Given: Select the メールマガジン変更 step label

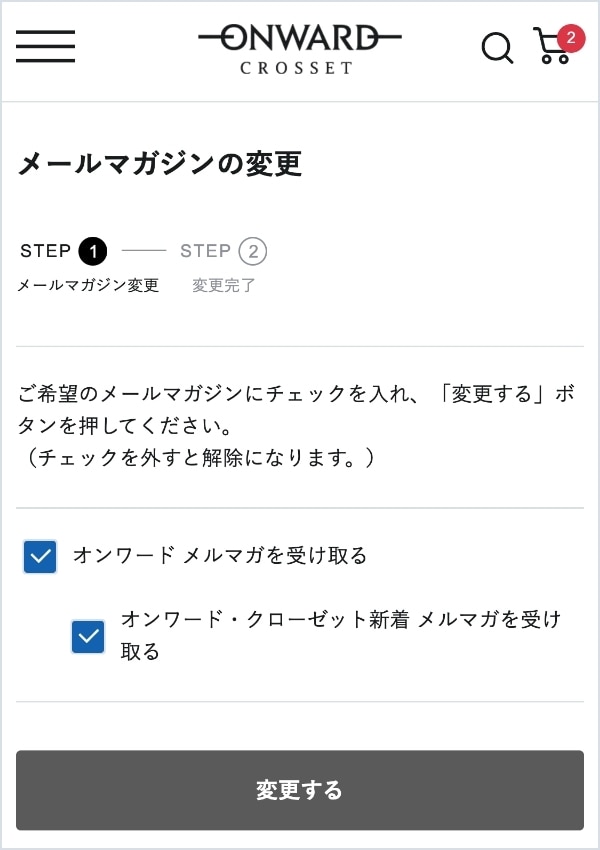Looking at the screenshot, I should [88, 285].
